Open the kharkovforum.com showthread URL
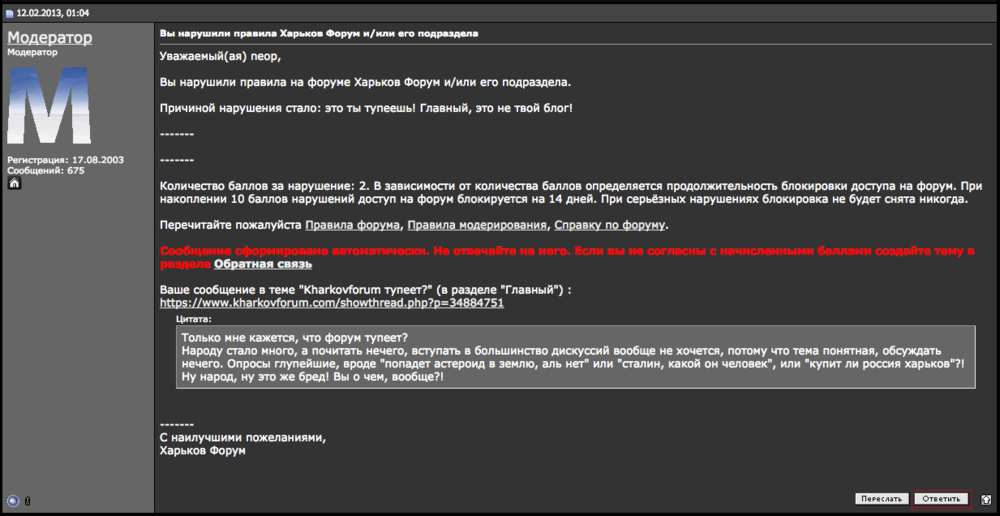 click(x=332, y=303)
